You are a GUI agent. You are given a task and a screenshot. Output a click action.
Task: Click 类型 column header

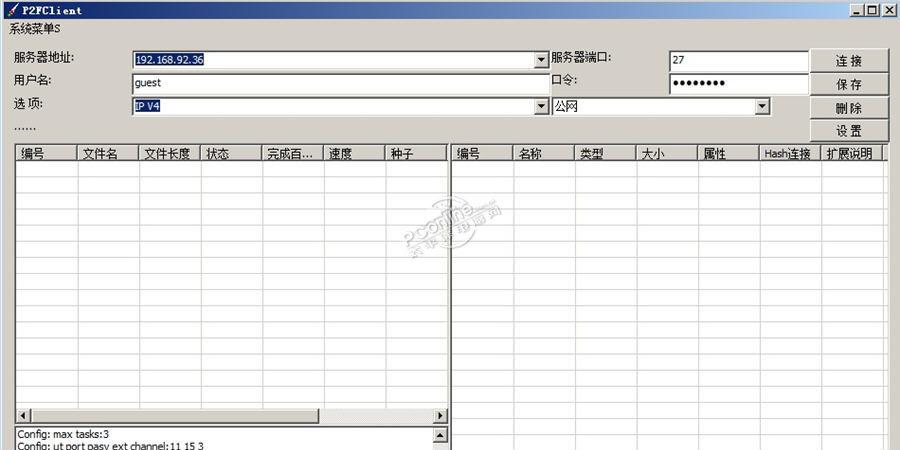tap(606, 153)
